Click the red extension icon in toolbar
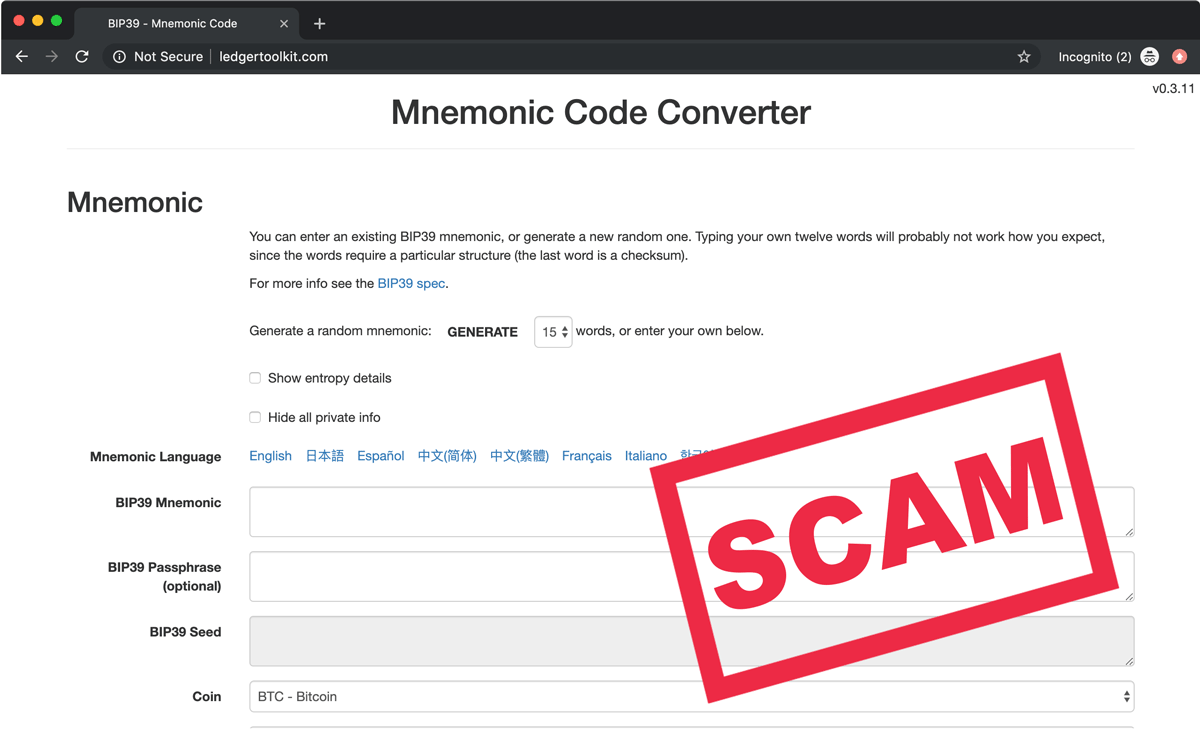The height and width of the screenshot is (729, 1200). point(1180,57)
